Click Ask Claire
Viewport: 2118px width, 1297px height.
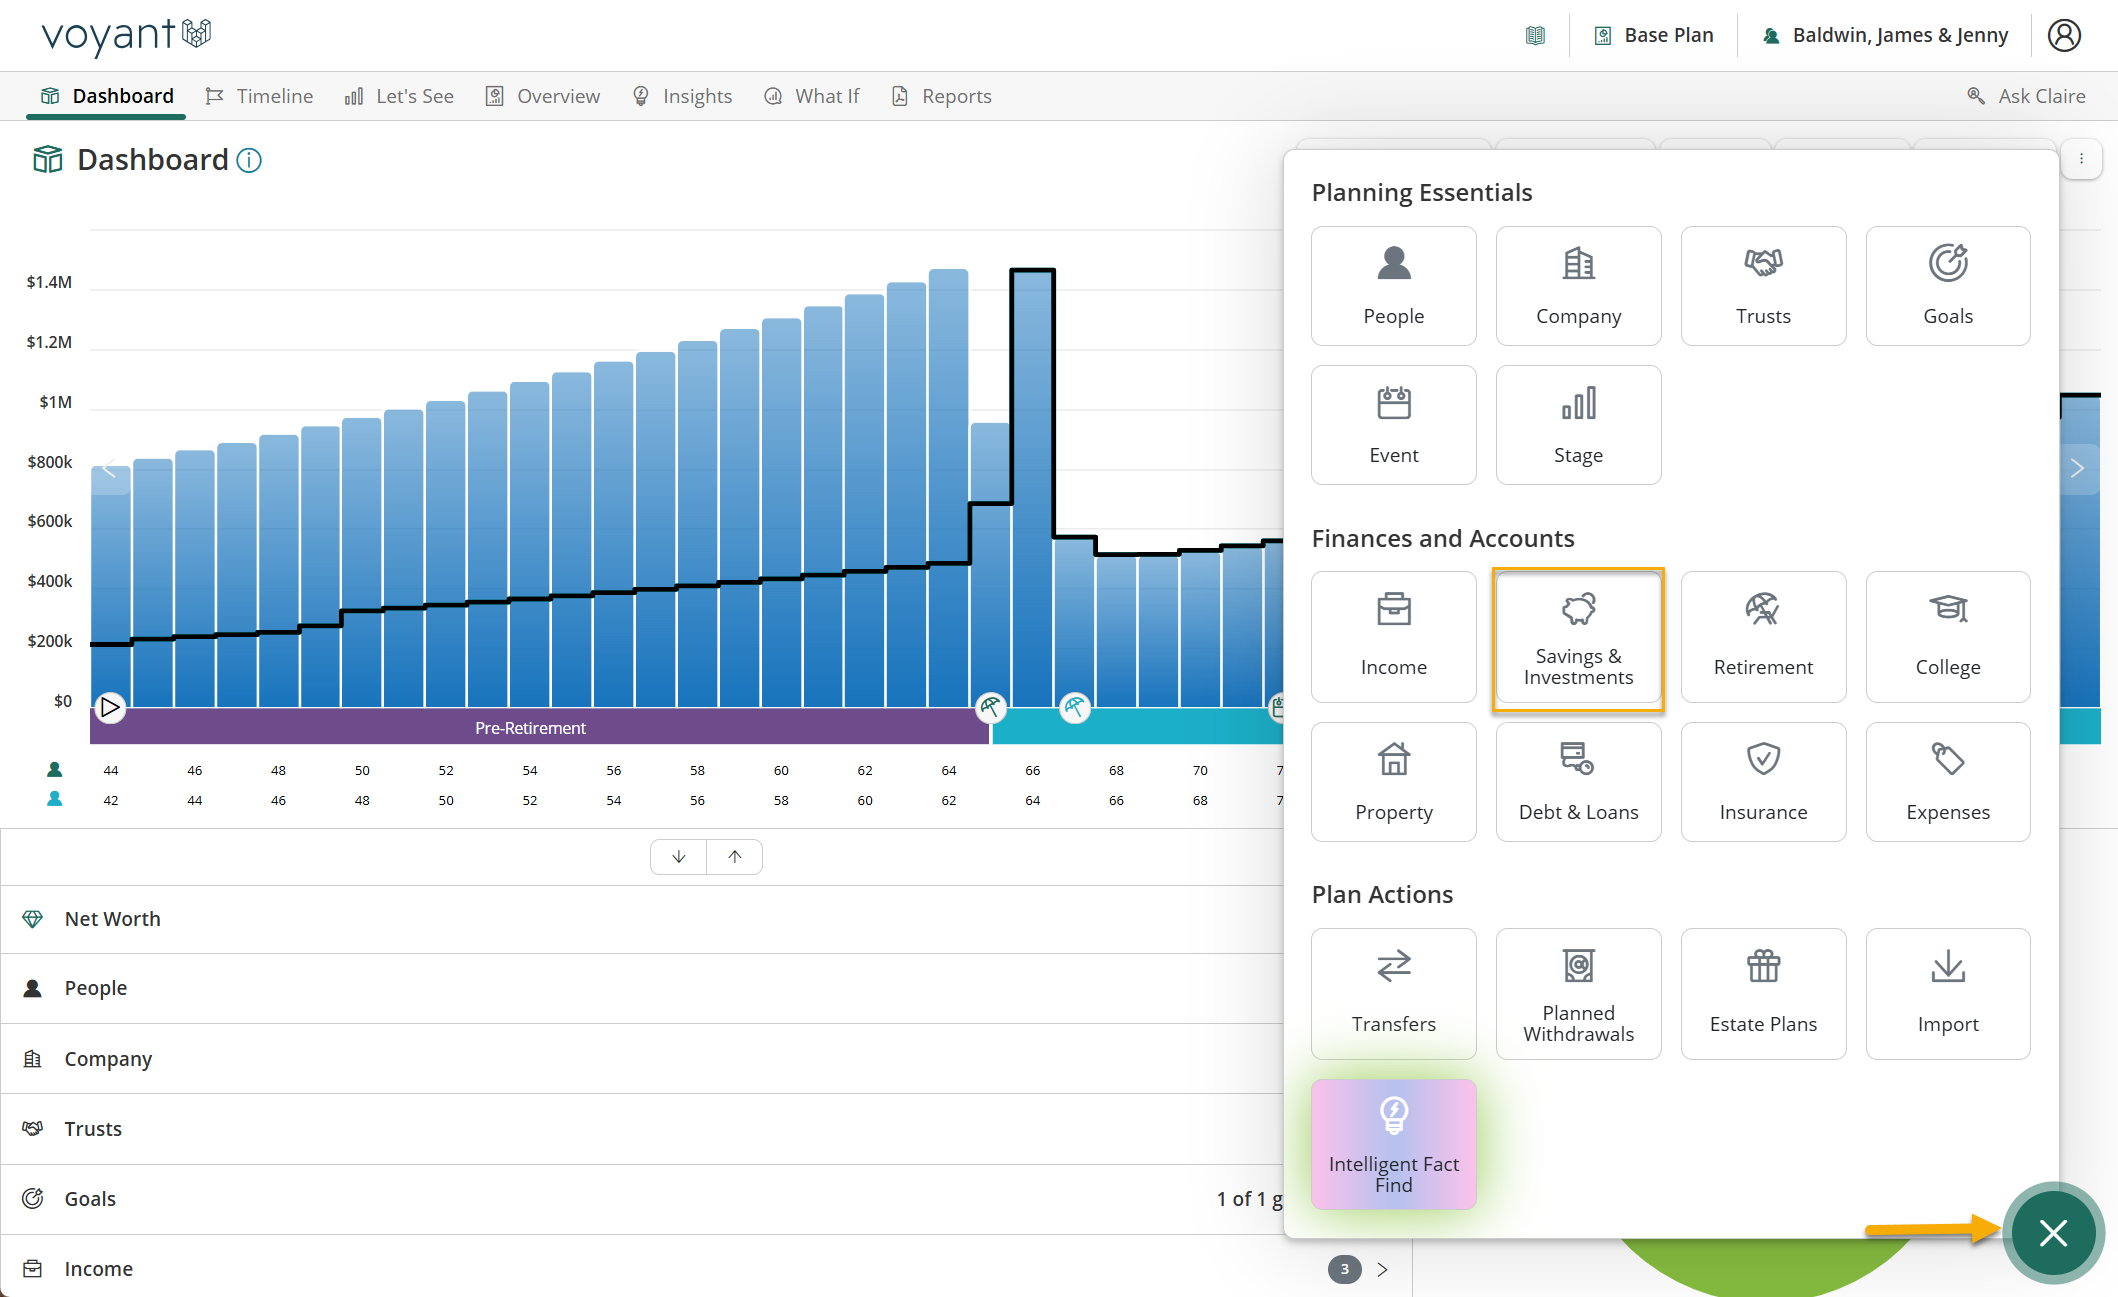point(2026,96)
